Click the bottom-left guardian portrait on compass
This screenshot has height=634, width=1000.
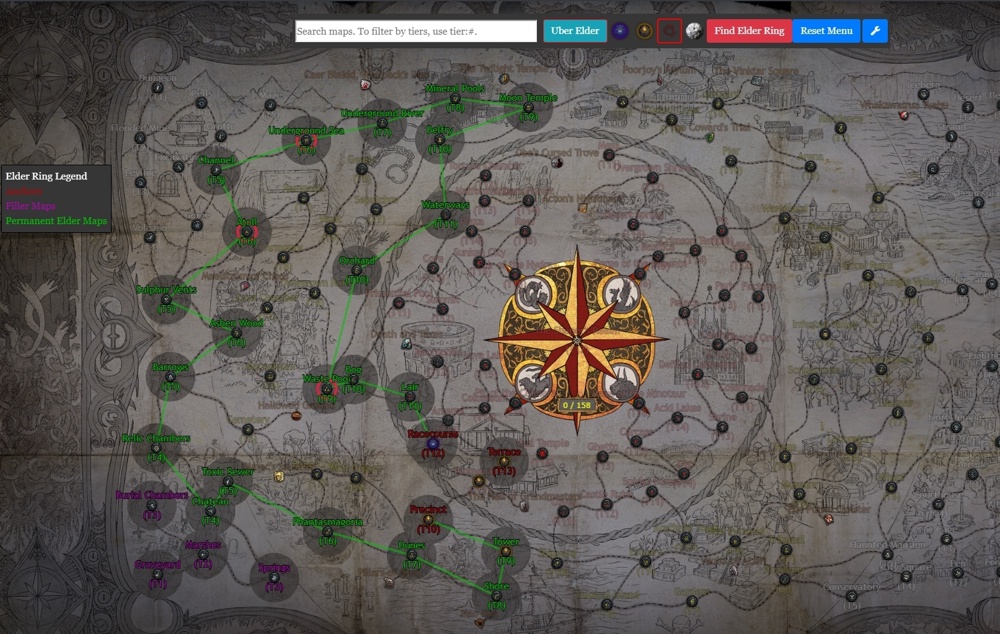[533, 381]
